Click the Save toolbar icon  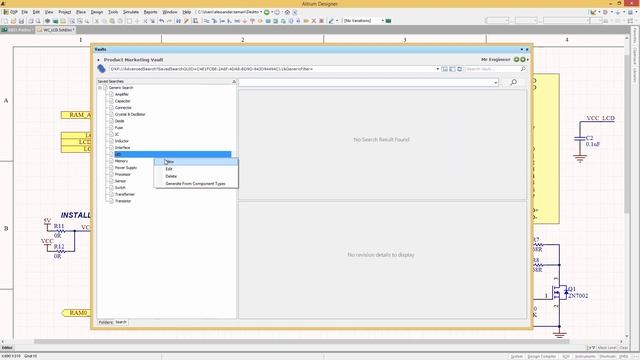[21, 21]
